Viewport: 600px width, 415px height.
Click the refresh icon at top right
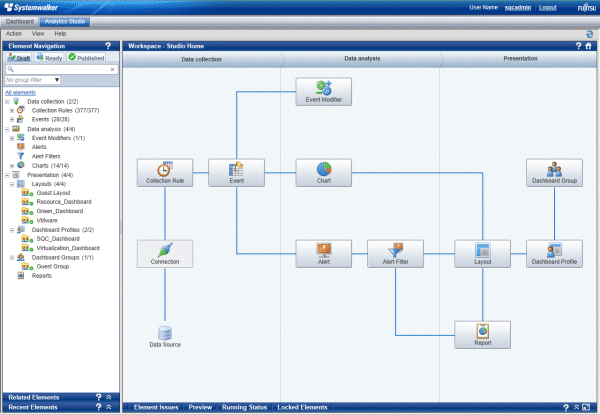click(x=590, y=34)
